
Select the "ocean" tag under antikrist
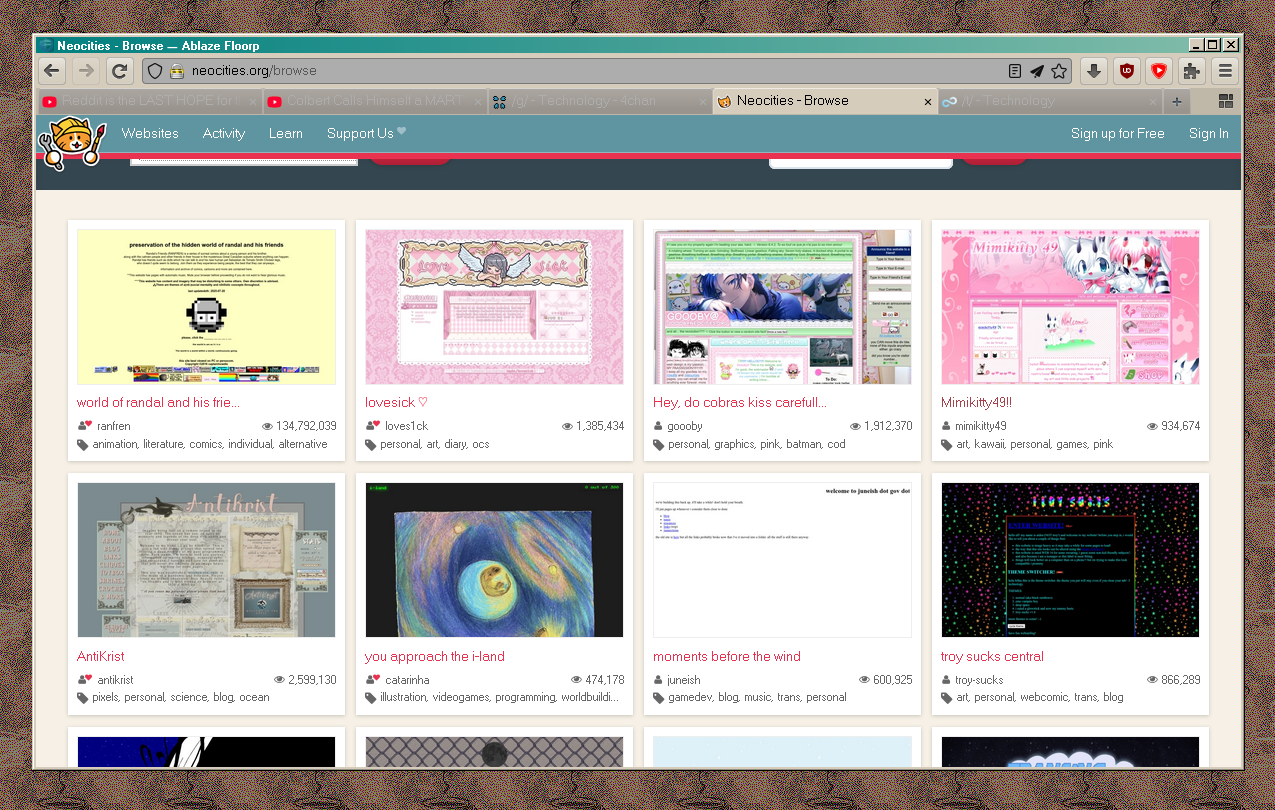(254, 698)
